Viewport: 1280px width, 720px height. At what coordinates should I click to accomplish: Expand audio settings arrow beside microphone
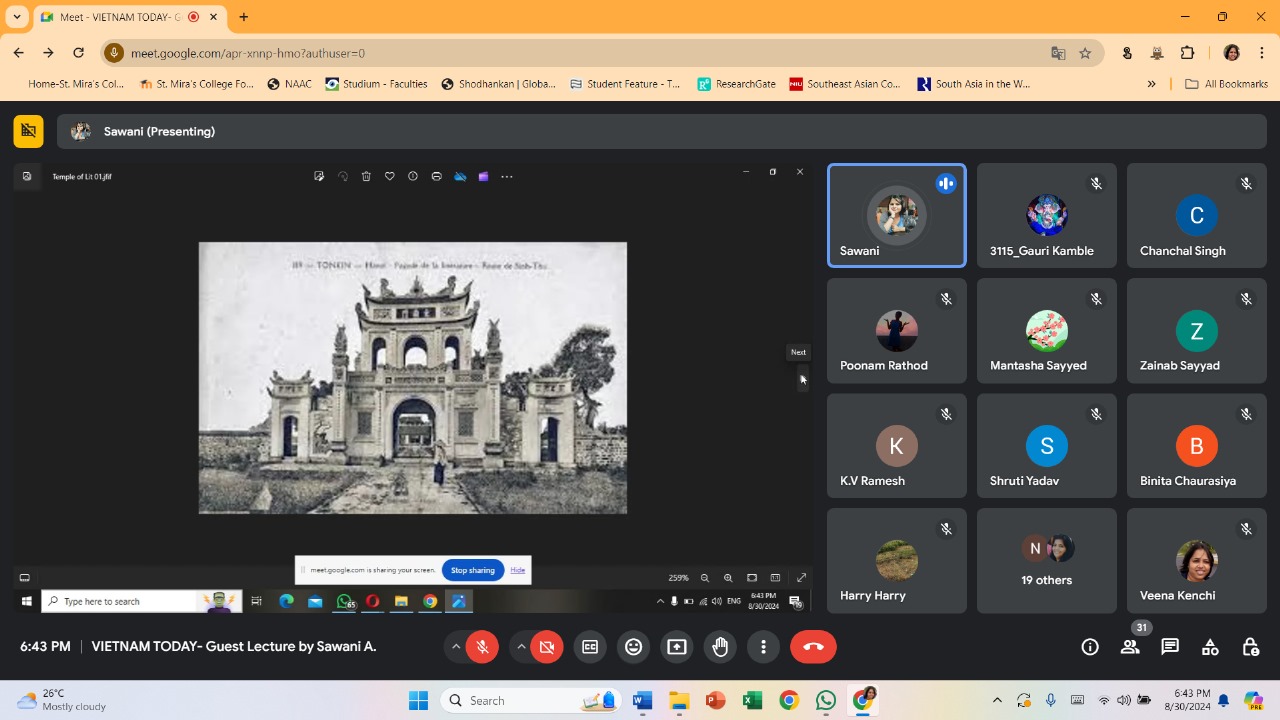point(456,647)
